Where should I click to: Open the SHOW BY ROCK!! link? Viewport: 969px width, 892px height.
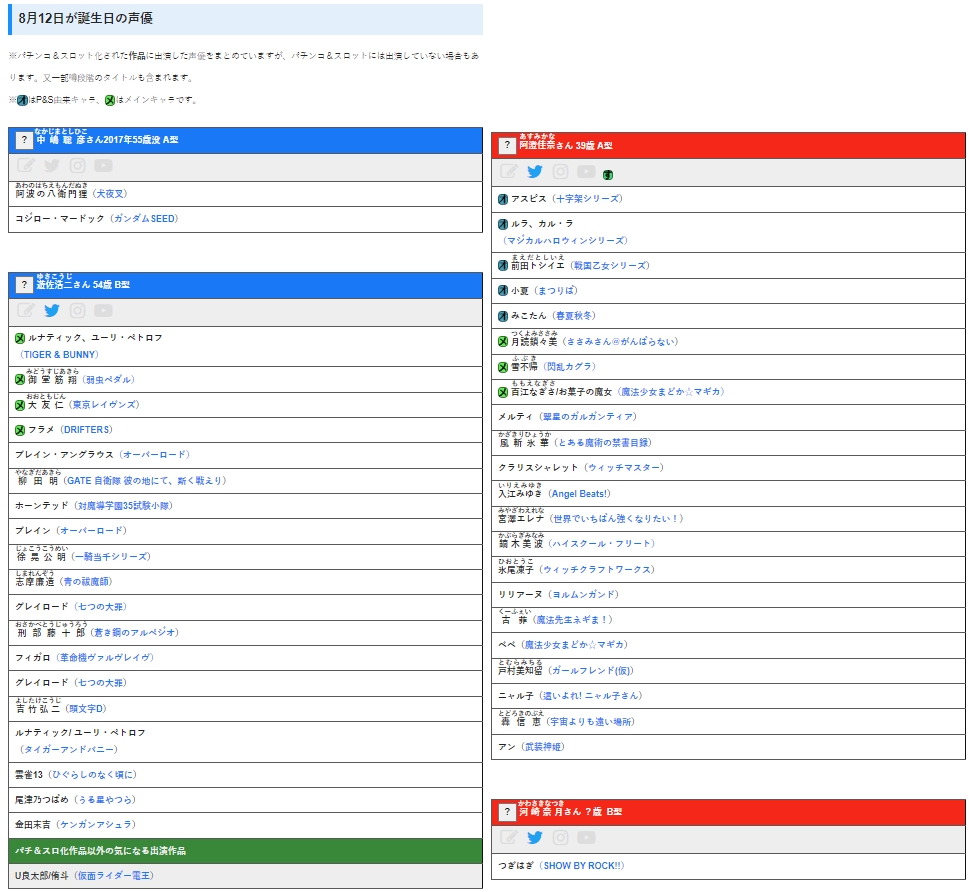[x=583, y=866]
